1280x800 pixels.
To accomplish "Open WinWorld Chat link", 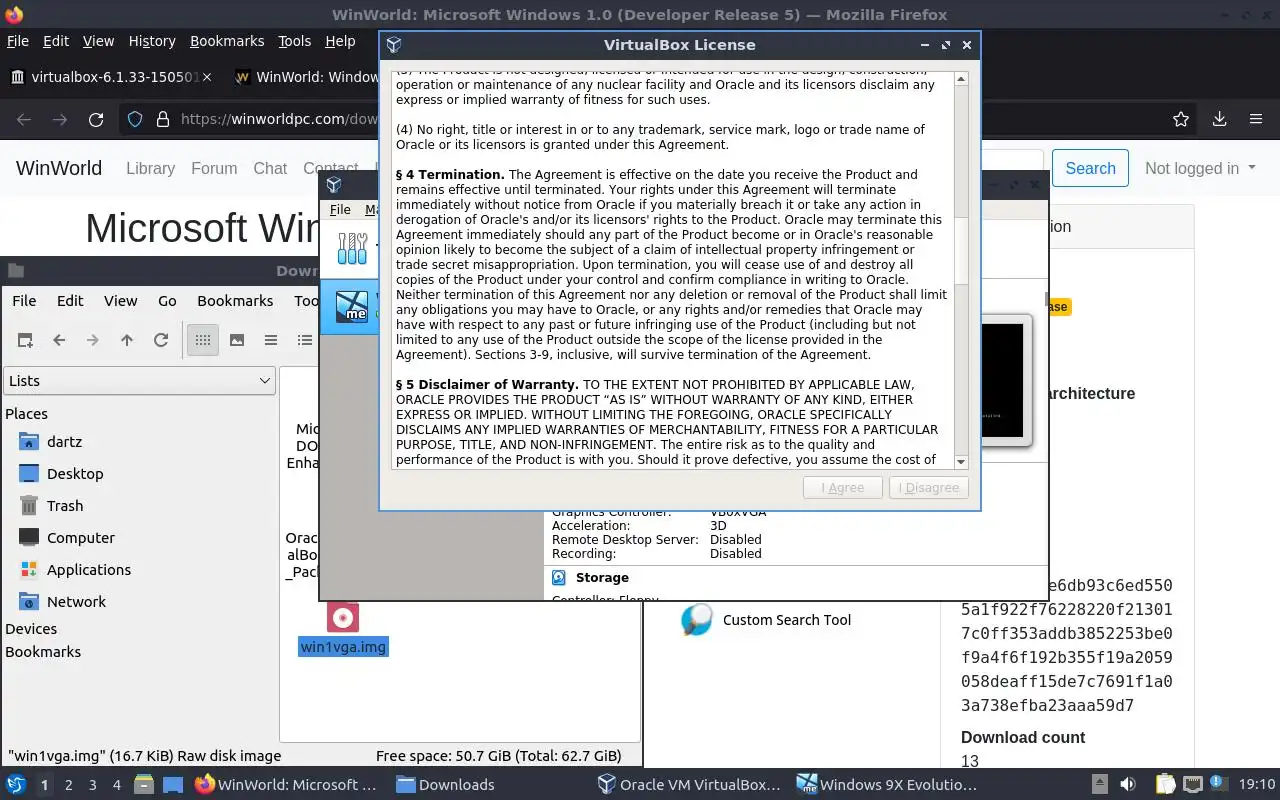I will pyautogui.click(x=270, y=168).
